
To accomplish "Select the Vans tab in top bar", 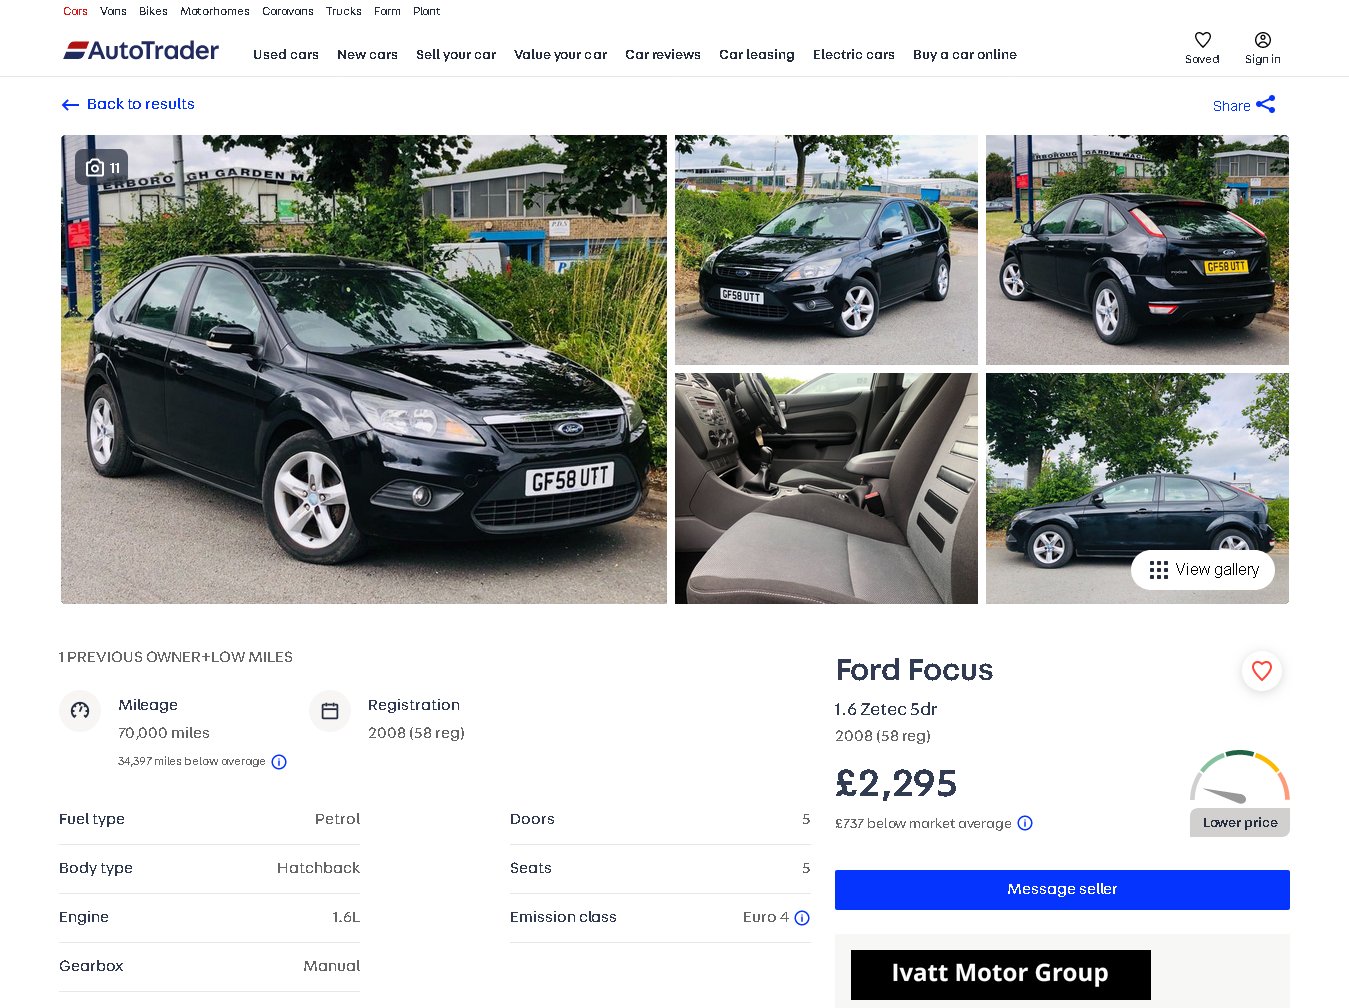I will [x=113, y=12].
